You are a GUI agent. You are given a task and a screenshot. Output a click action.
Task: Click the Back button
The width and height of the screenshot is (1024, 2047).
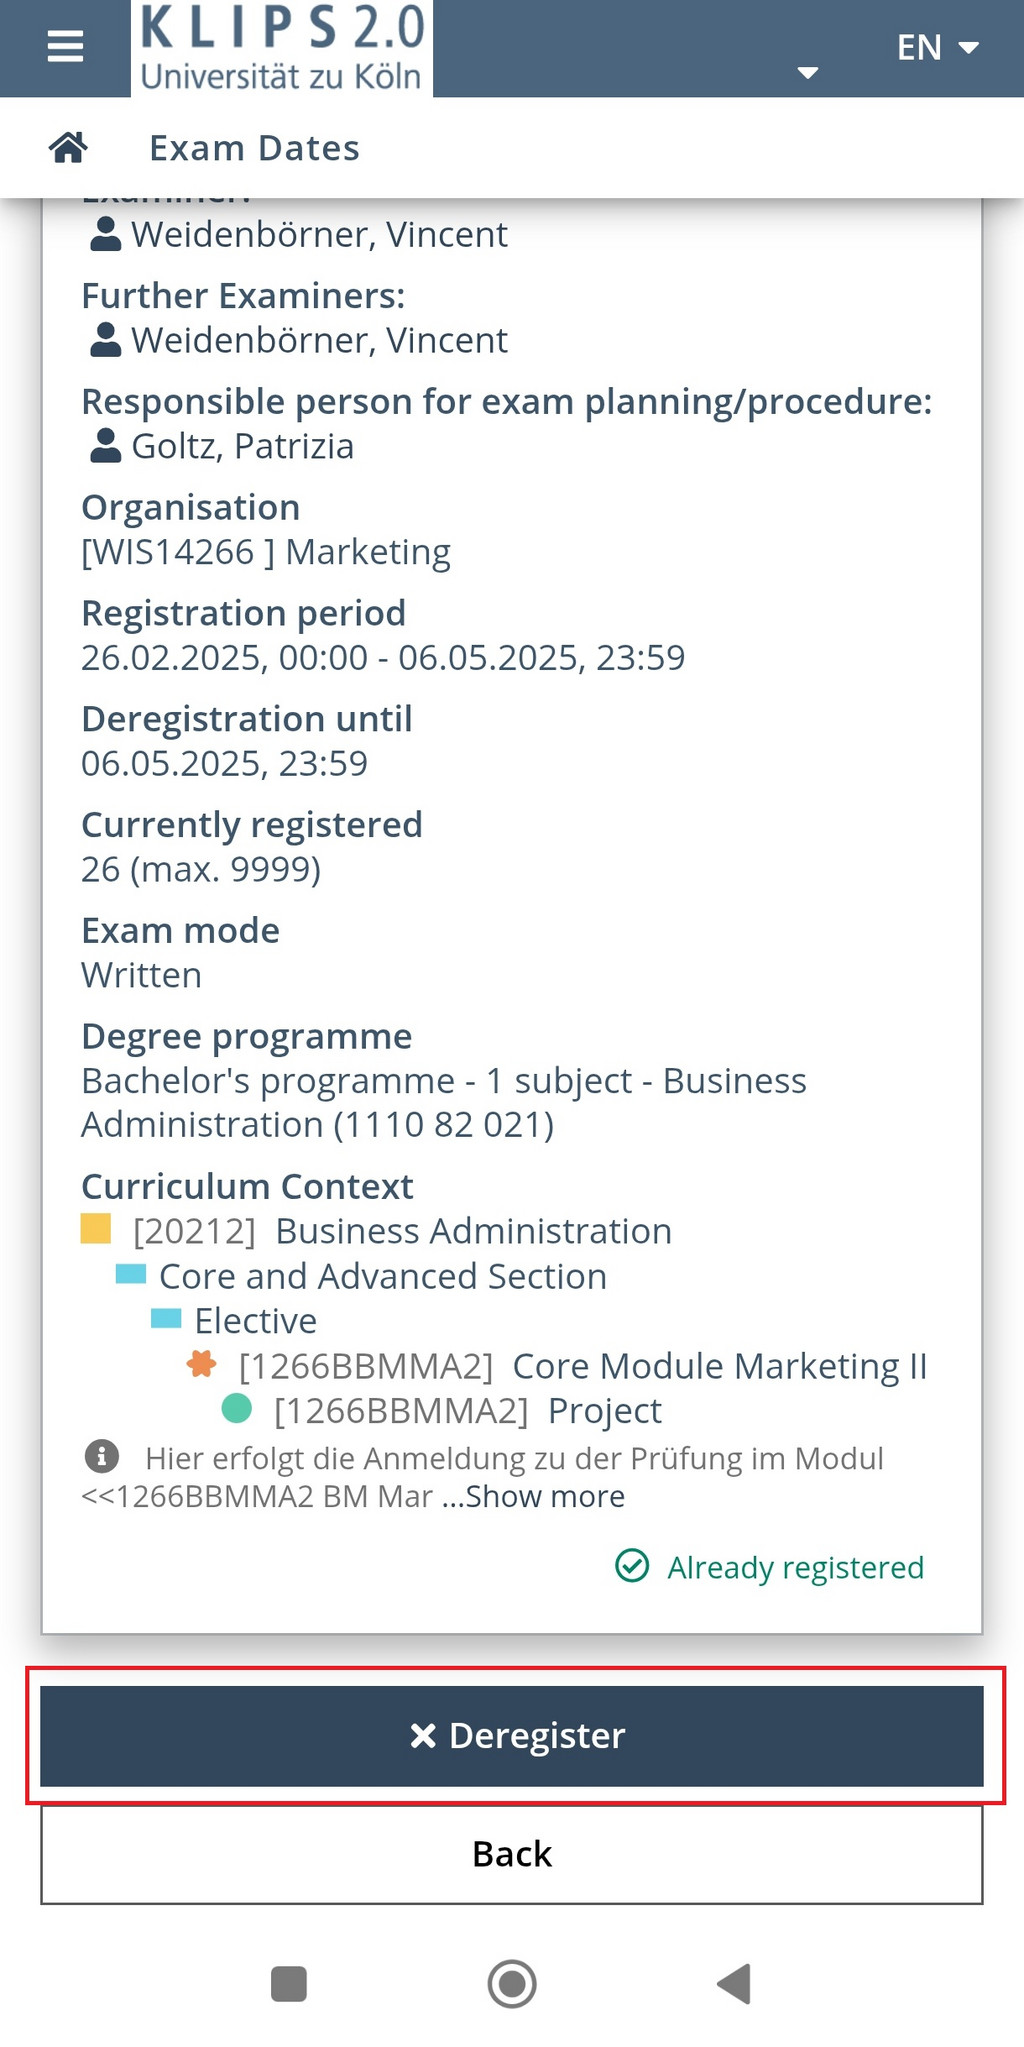(x=512, y=1854)
